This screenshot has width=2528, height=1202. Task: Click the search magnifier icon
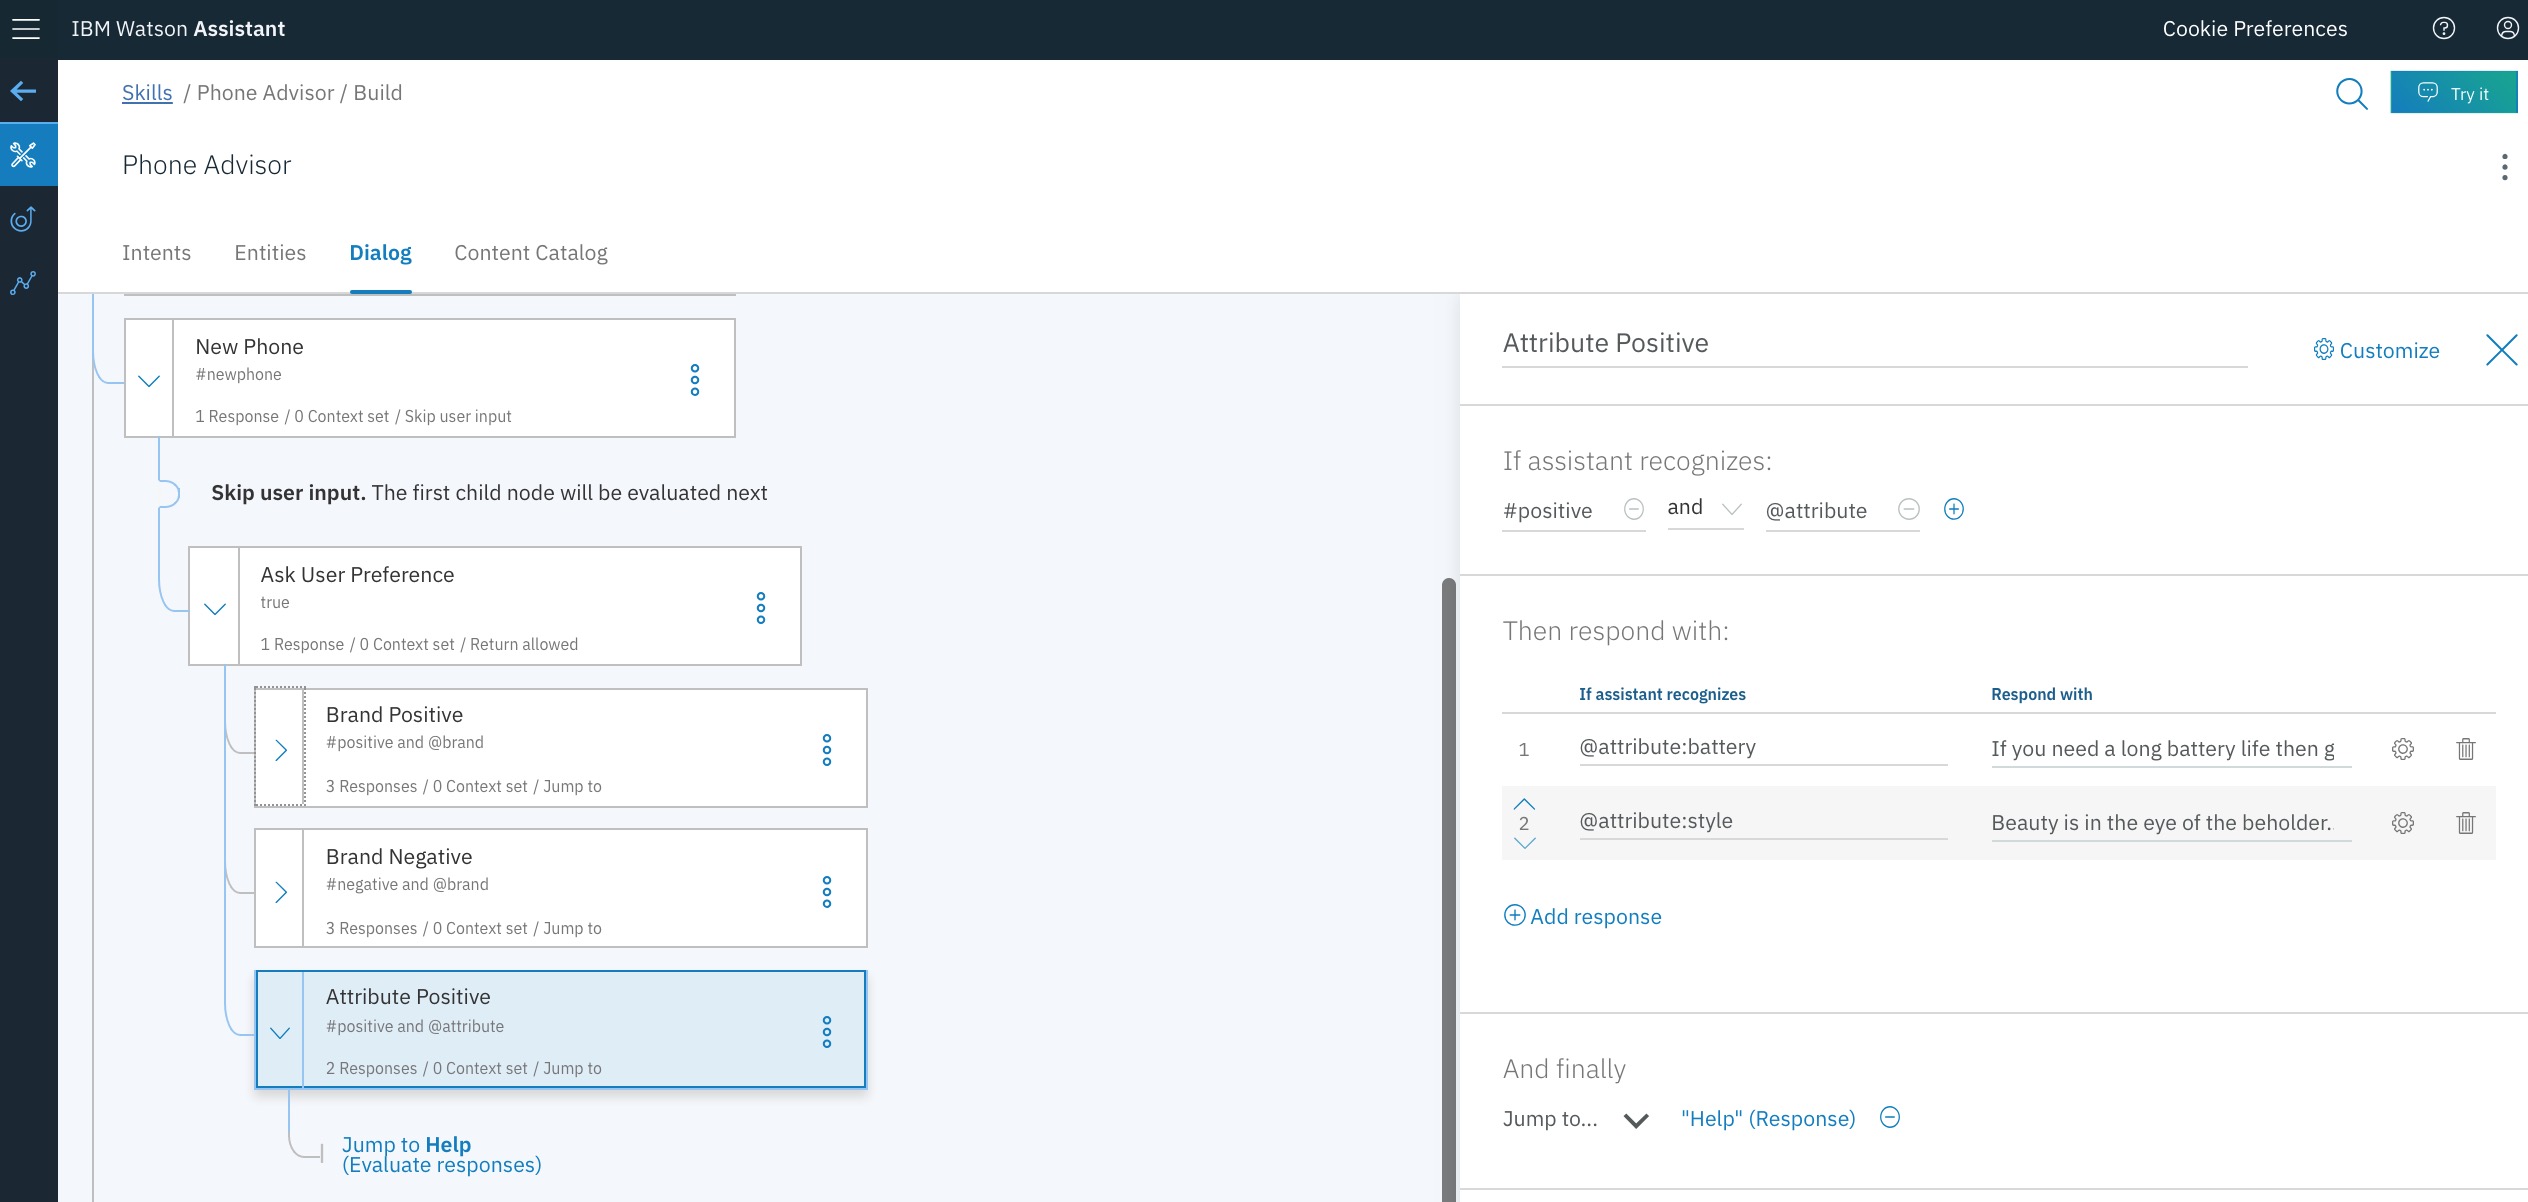(x=2351, y=94)
